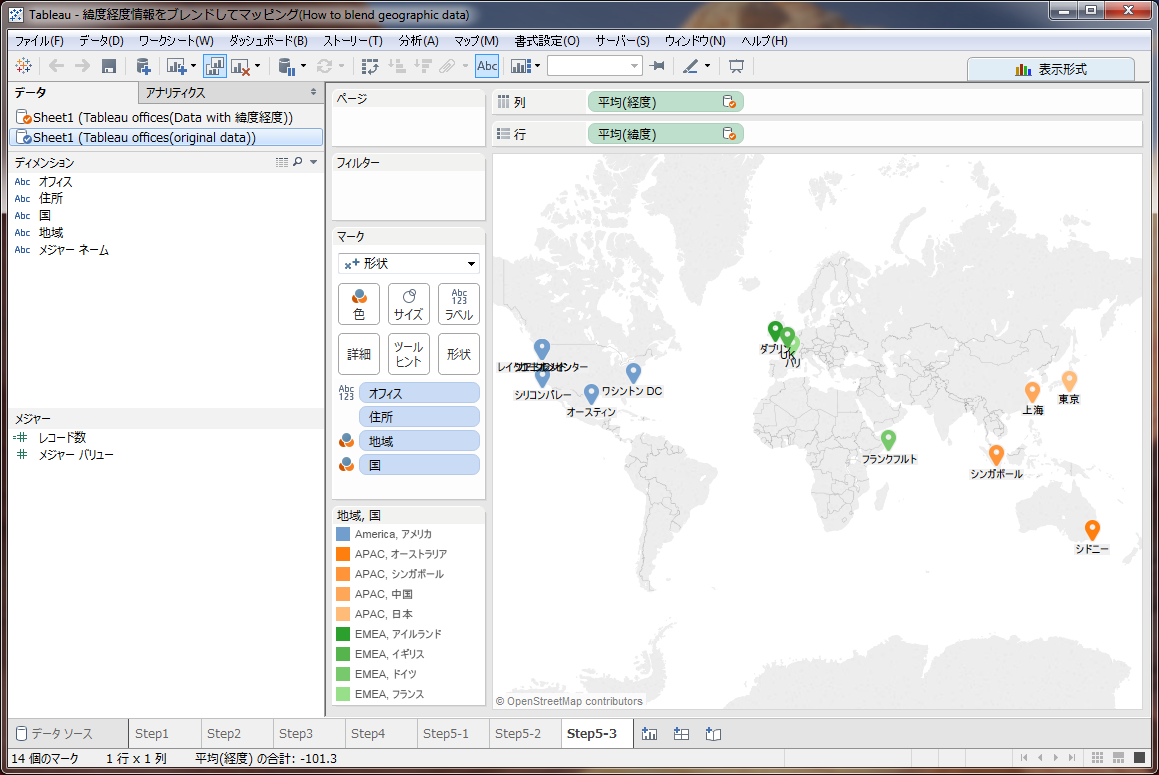Click the EMEA アイルランド green swatch

coord(343,634)
